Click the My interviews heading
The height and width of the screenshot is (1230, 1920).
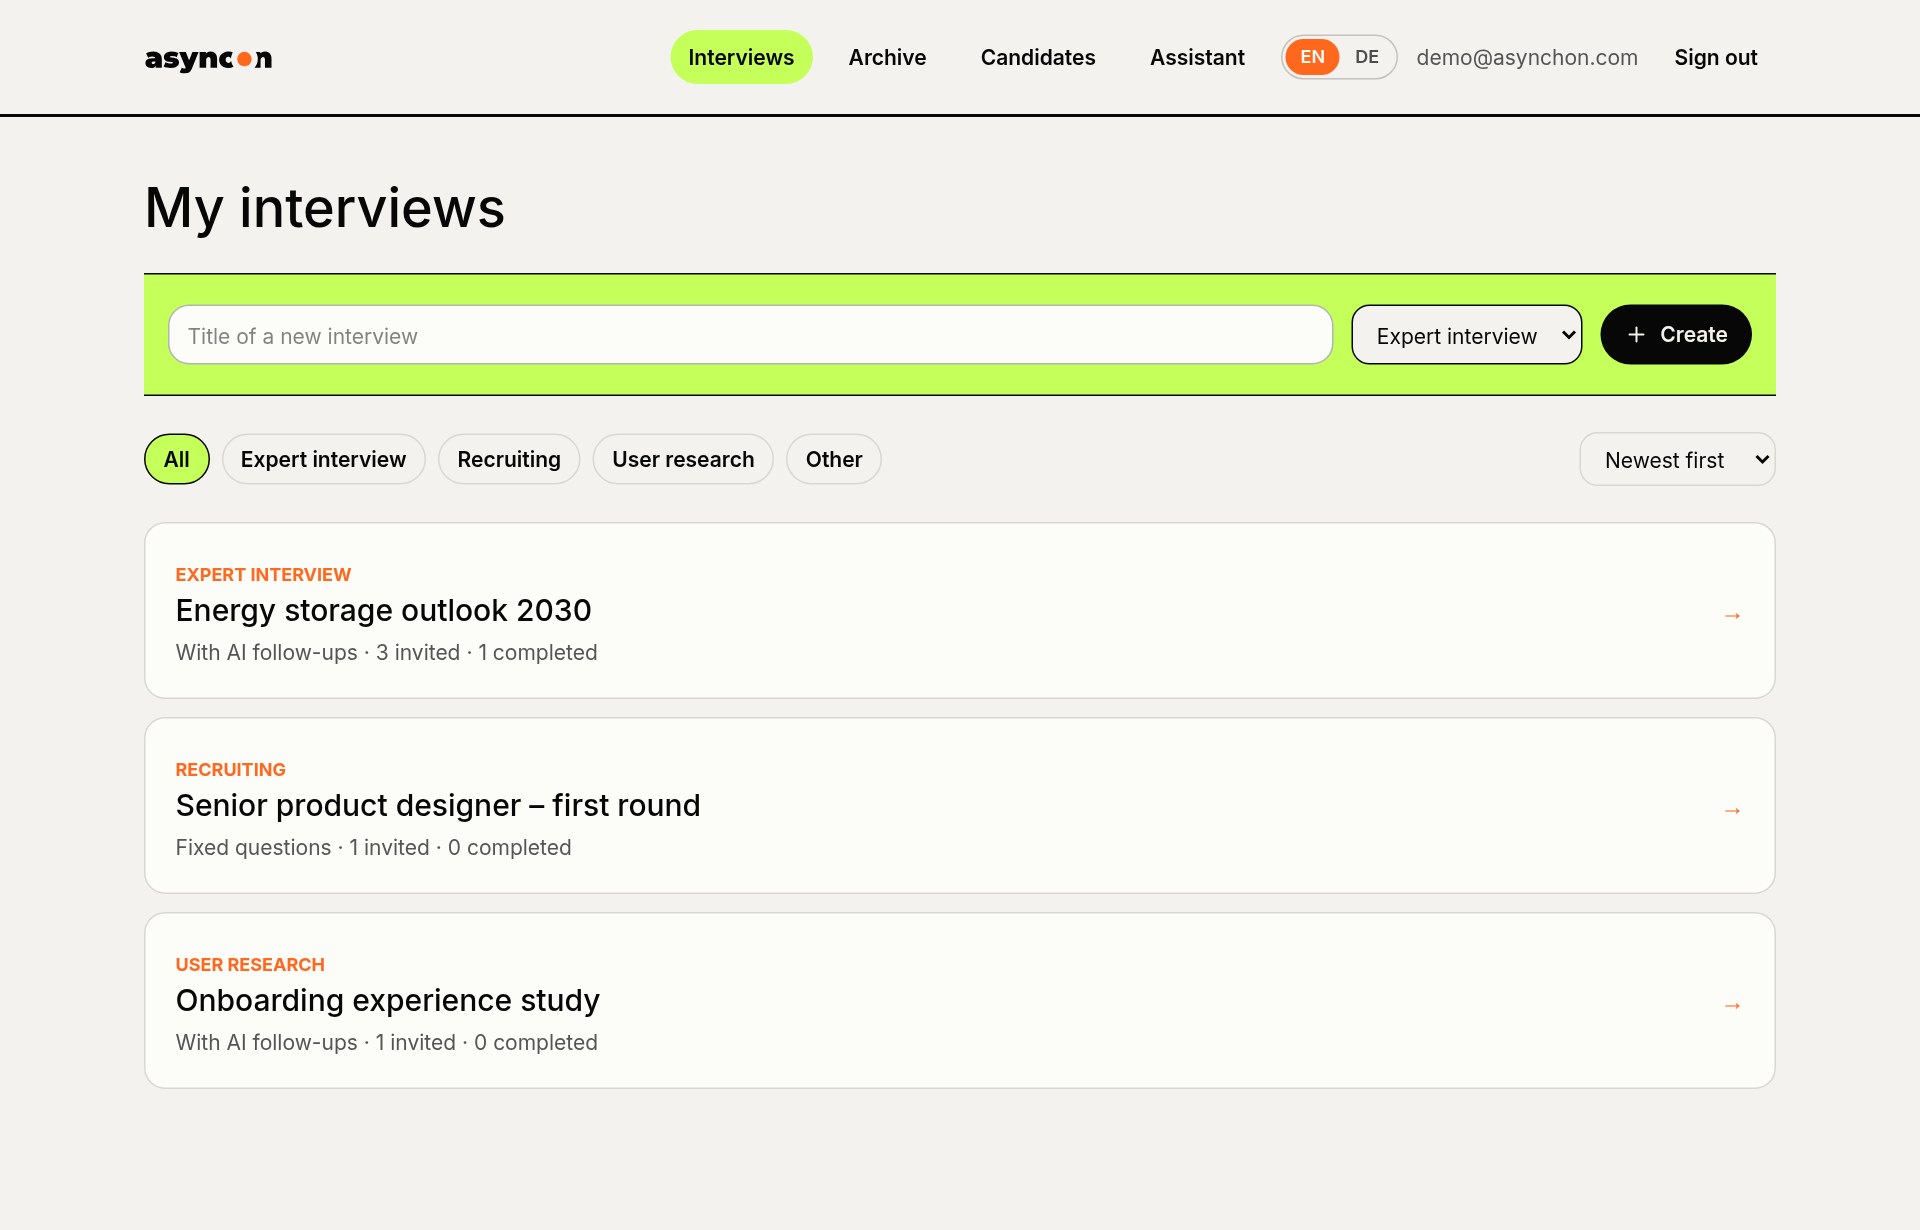click(325, 208)
